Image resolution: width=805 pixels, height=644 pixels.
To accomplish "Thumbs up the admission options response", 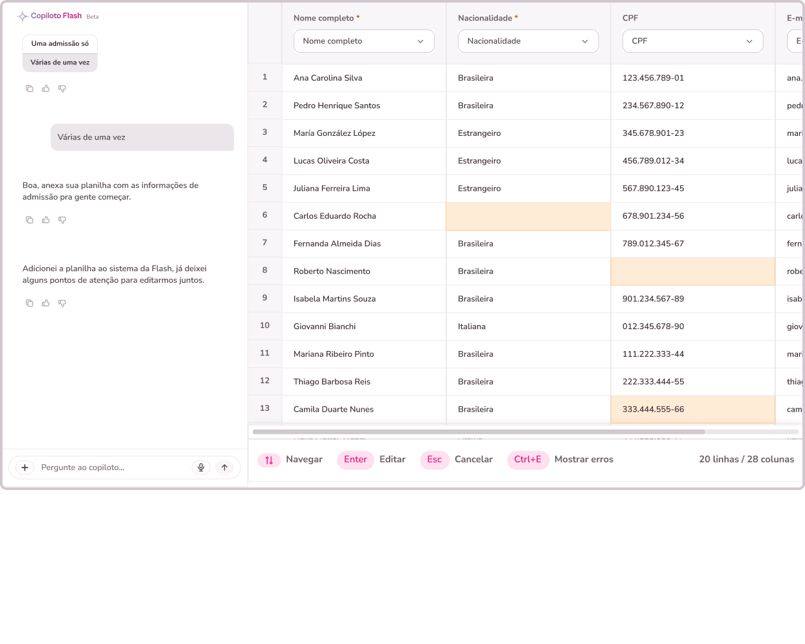I will (46, 89).
